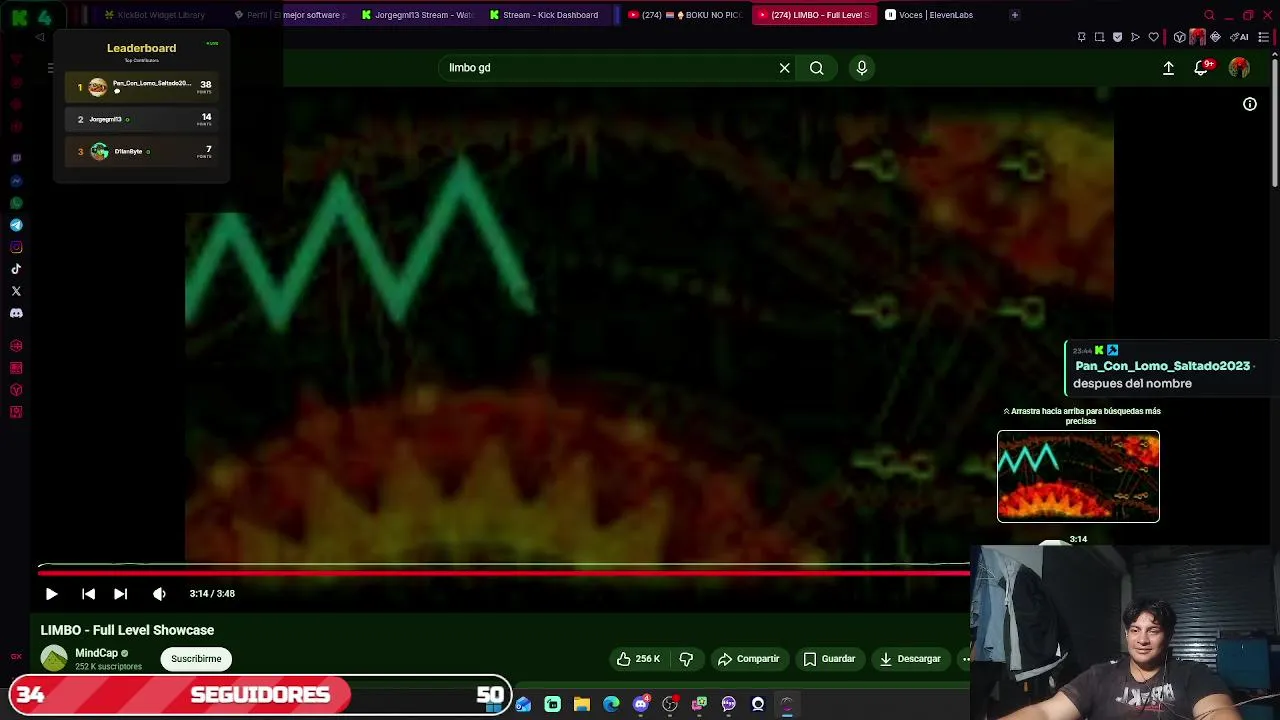Open X (Twitter) in the browser sidebar
Image resolution: width=1280 pixels, height=720 pixels.
point(16,291)
